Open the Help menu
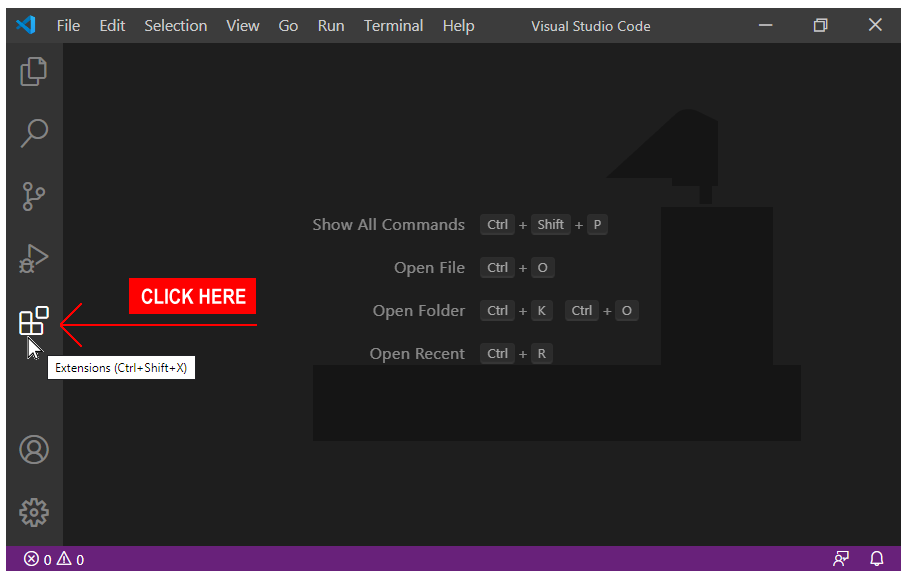This screenshot has height=576, width=904. coord(458,26)
